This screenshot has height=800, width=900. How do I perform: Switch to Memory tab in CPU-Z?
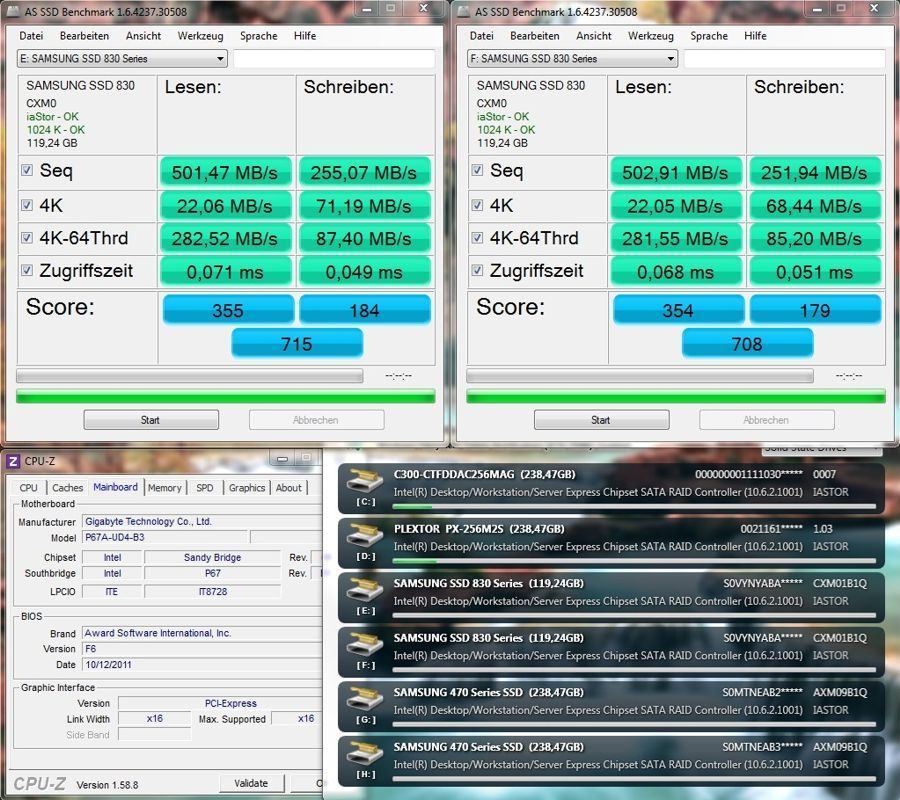[x=165, y=488]
